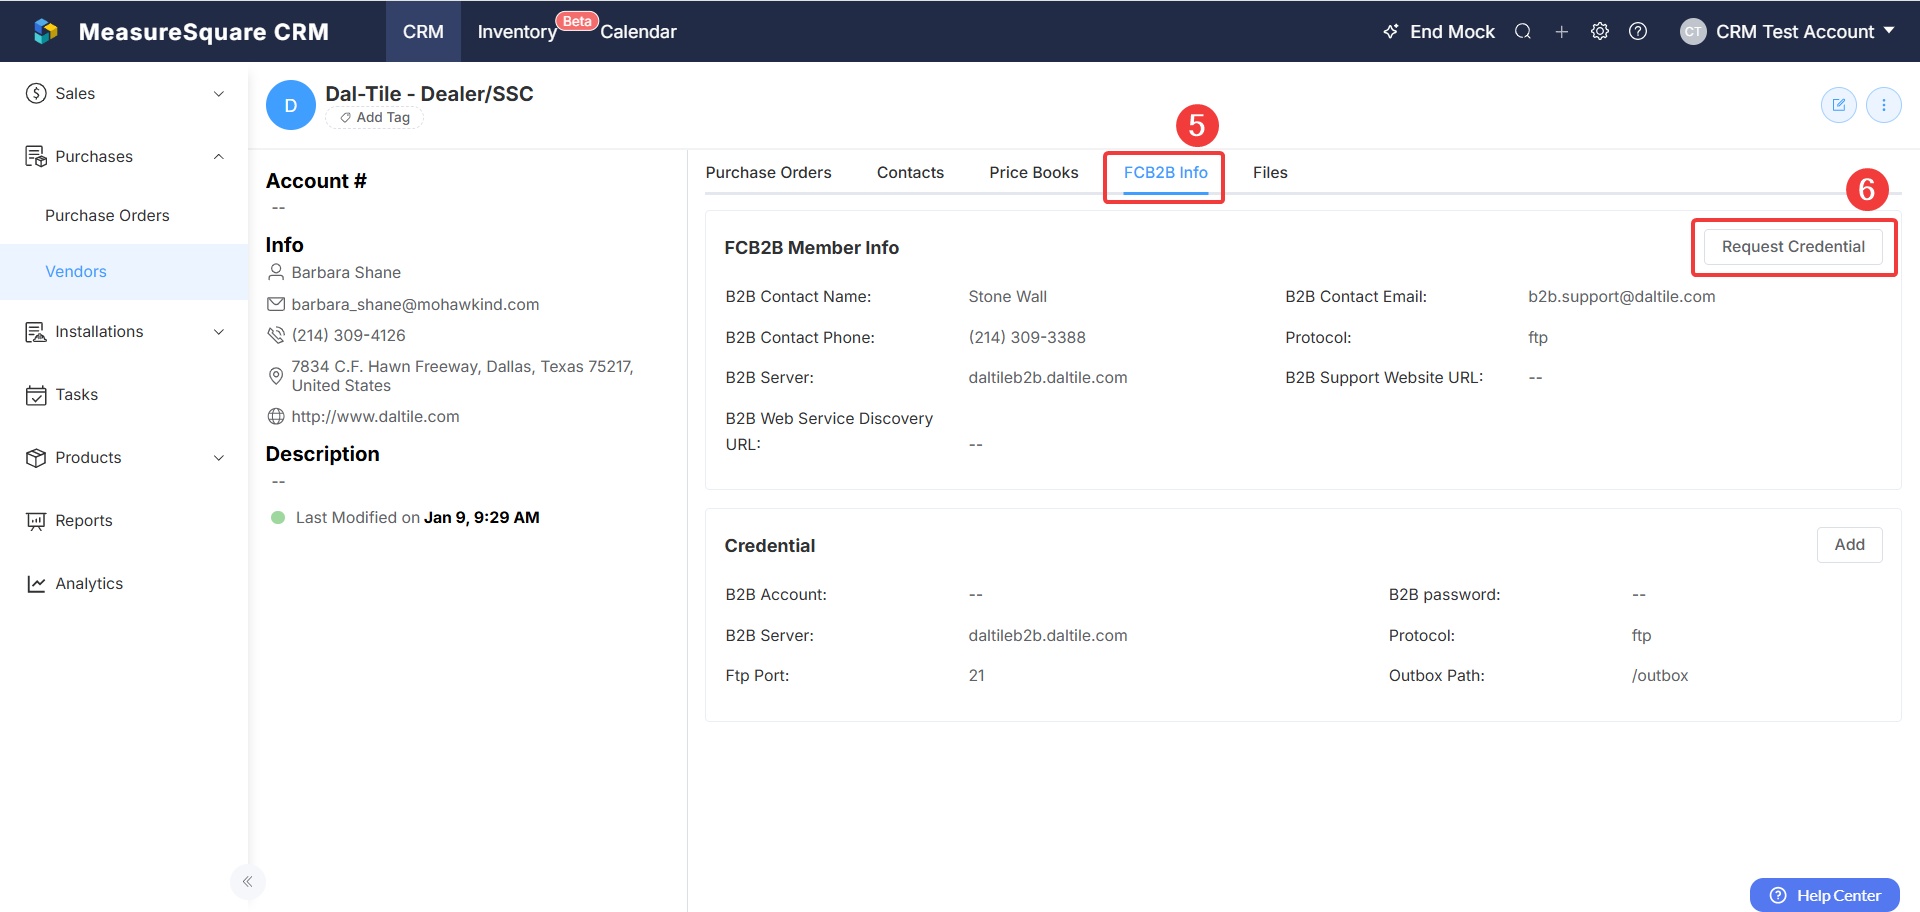Screen dimensions: 1920x912
Task: Click the envelope icon beside email
Action: click(276, 304)
